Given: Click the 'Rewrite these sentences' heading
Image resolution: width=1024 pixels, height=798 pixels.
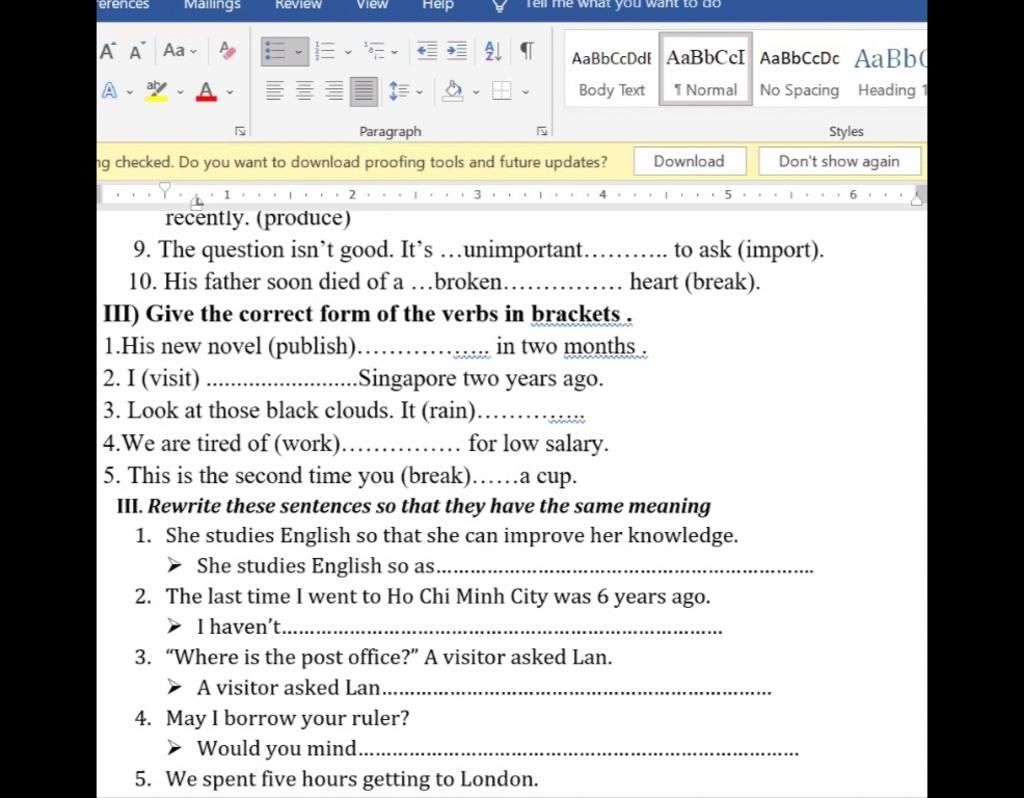Looking at the screenshot, I should click(414, 506).
